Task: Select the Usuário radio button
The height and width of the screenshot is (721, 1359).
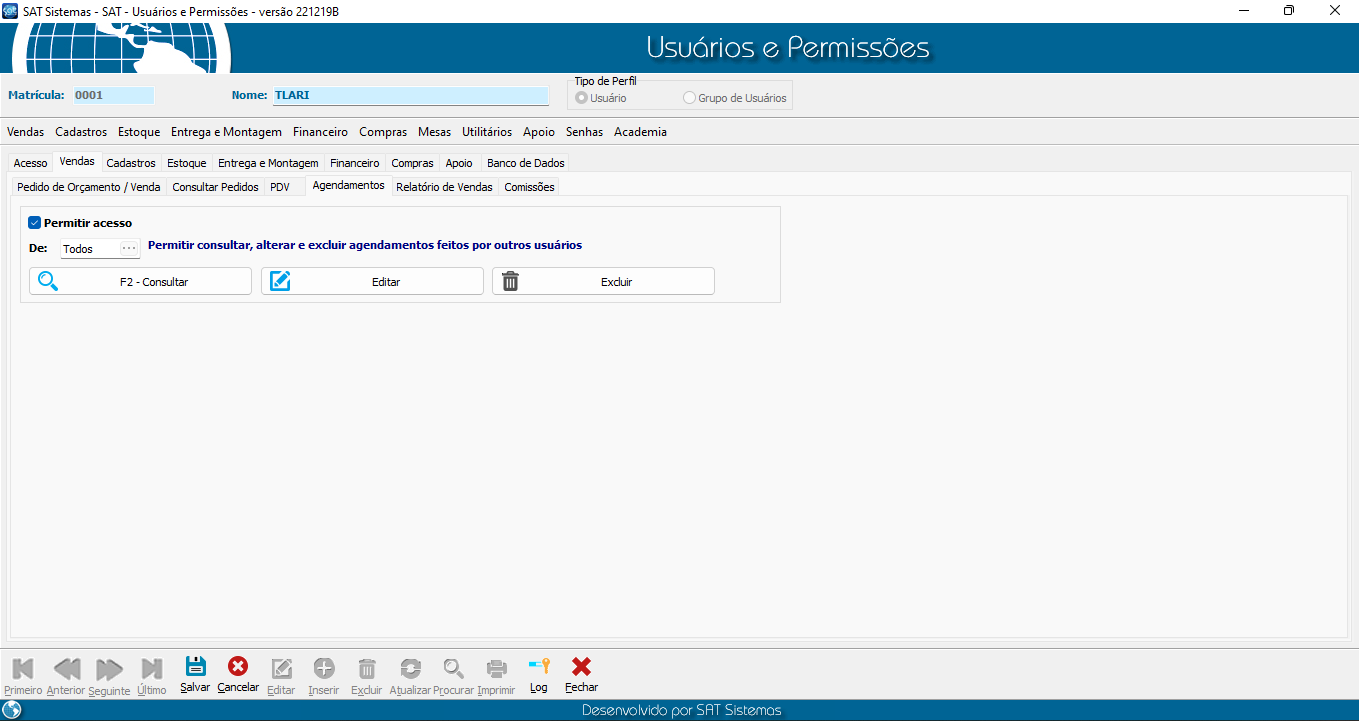Action: tap(582, 98)
